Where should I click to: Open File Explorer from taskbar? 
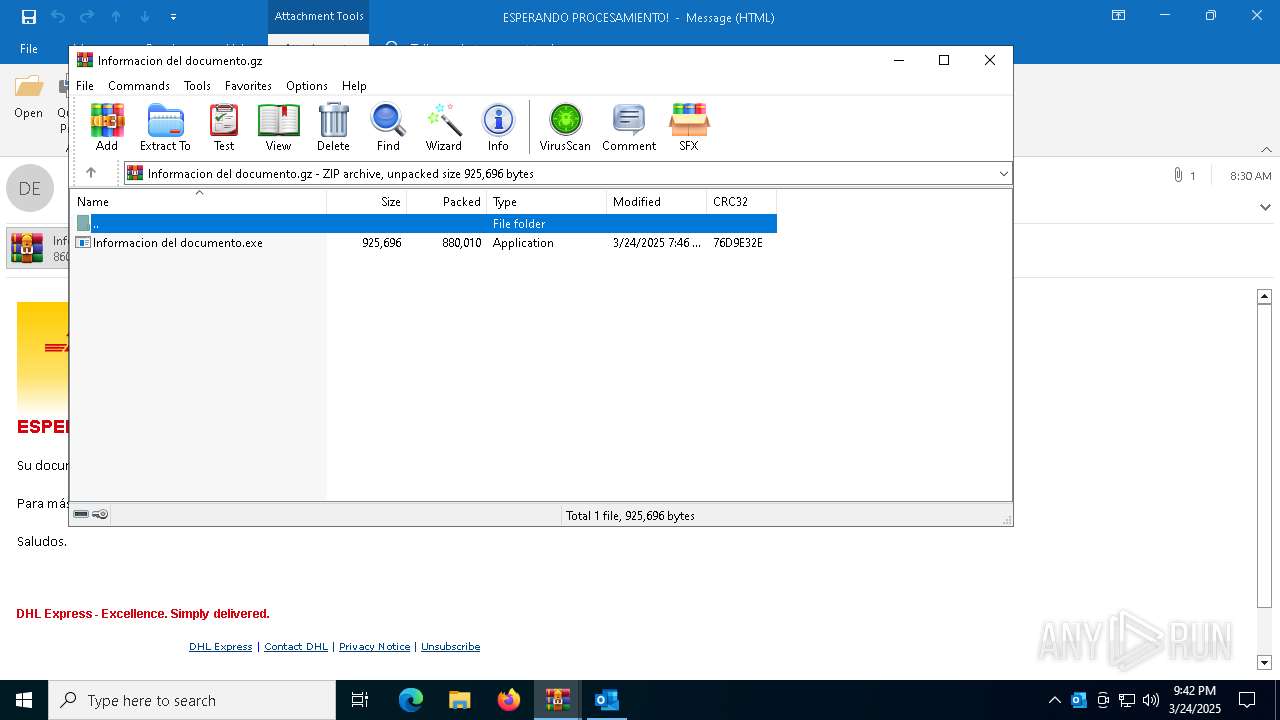(x=459, y=700)
